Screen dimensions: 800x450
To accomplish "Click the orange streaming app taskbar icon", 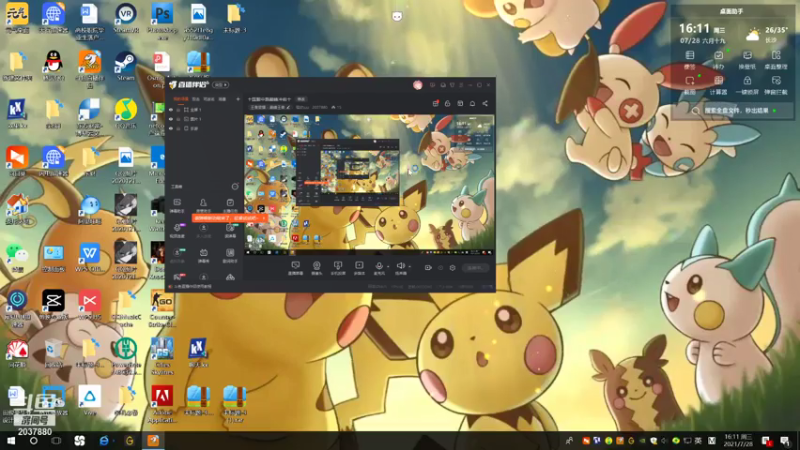I will (x=153, y=441).
